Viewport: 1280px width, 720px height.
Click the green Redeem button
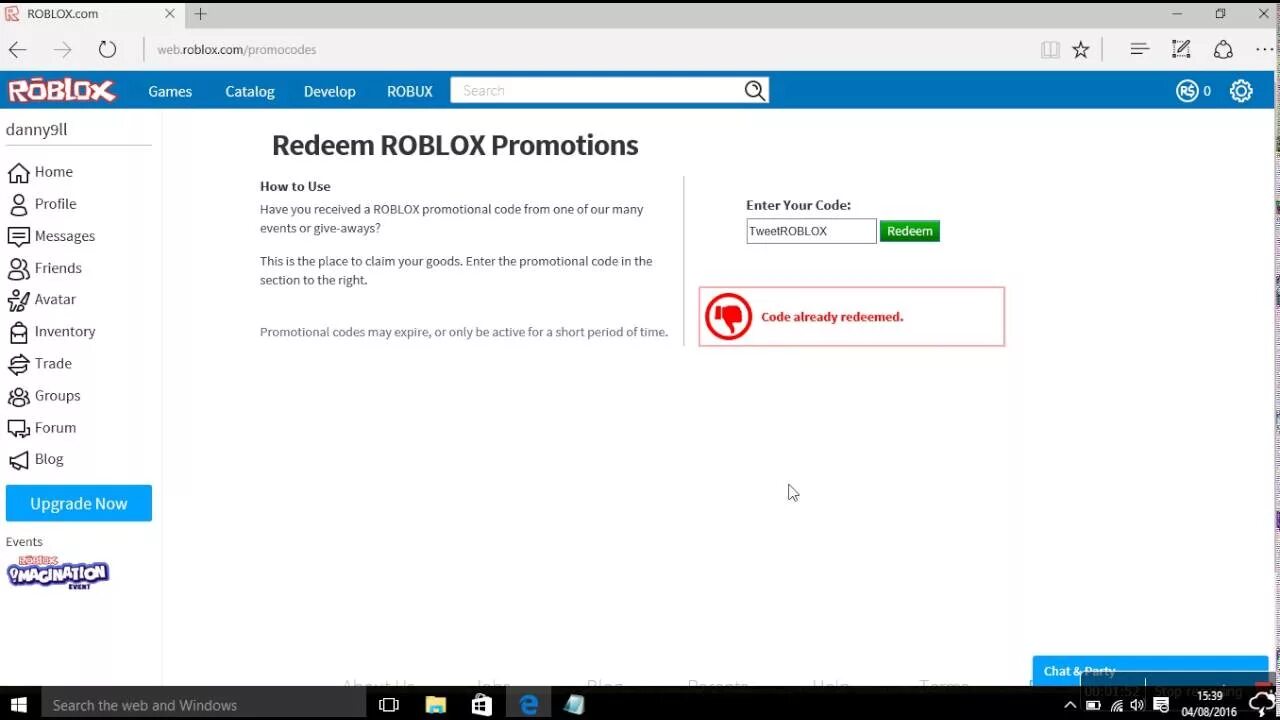click(x=910, y=231)
